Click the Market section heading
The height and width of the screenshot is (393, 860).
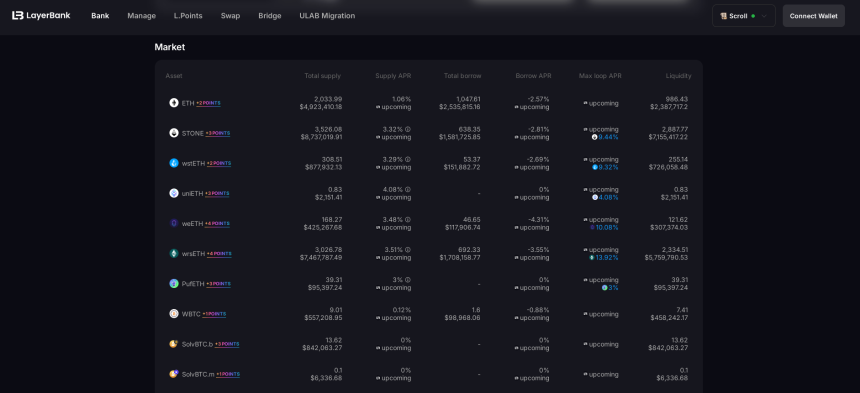point(169,47)
